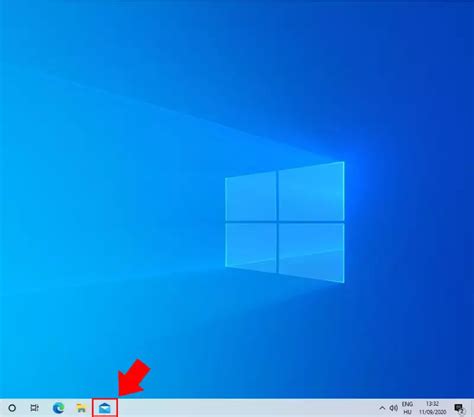
Task: Click the Show desktop sliver at taskbar end
Action: click(x=472, y=408)
